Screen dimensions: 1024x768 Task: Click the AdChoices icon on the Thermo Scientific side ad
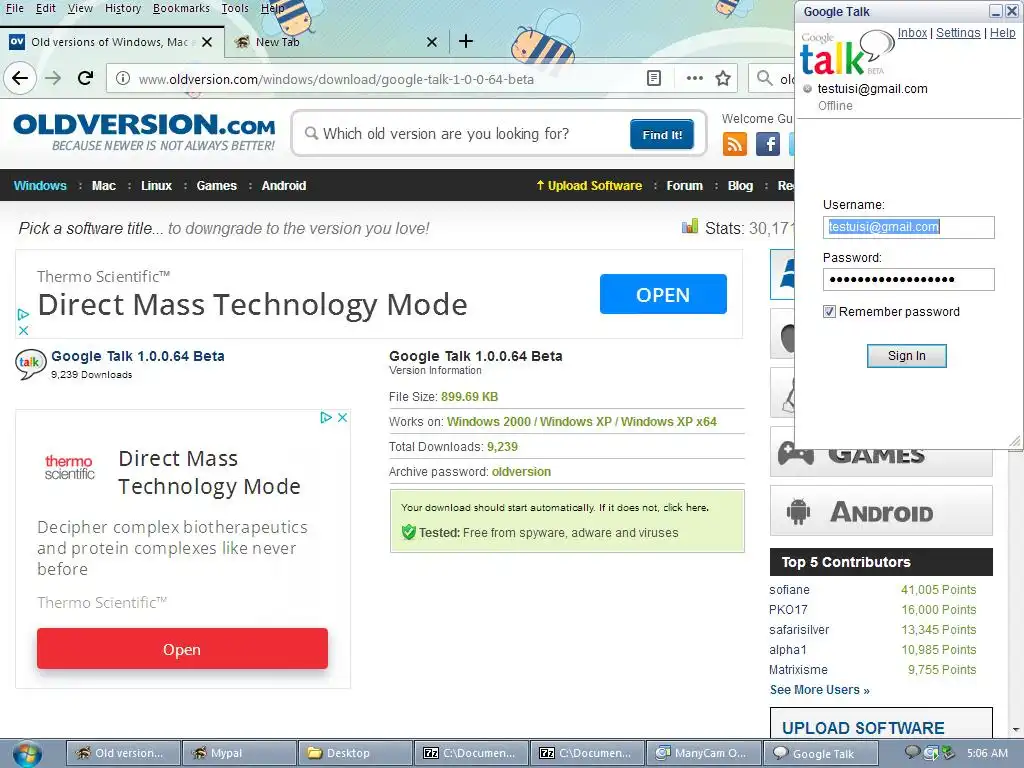[326, 417]
